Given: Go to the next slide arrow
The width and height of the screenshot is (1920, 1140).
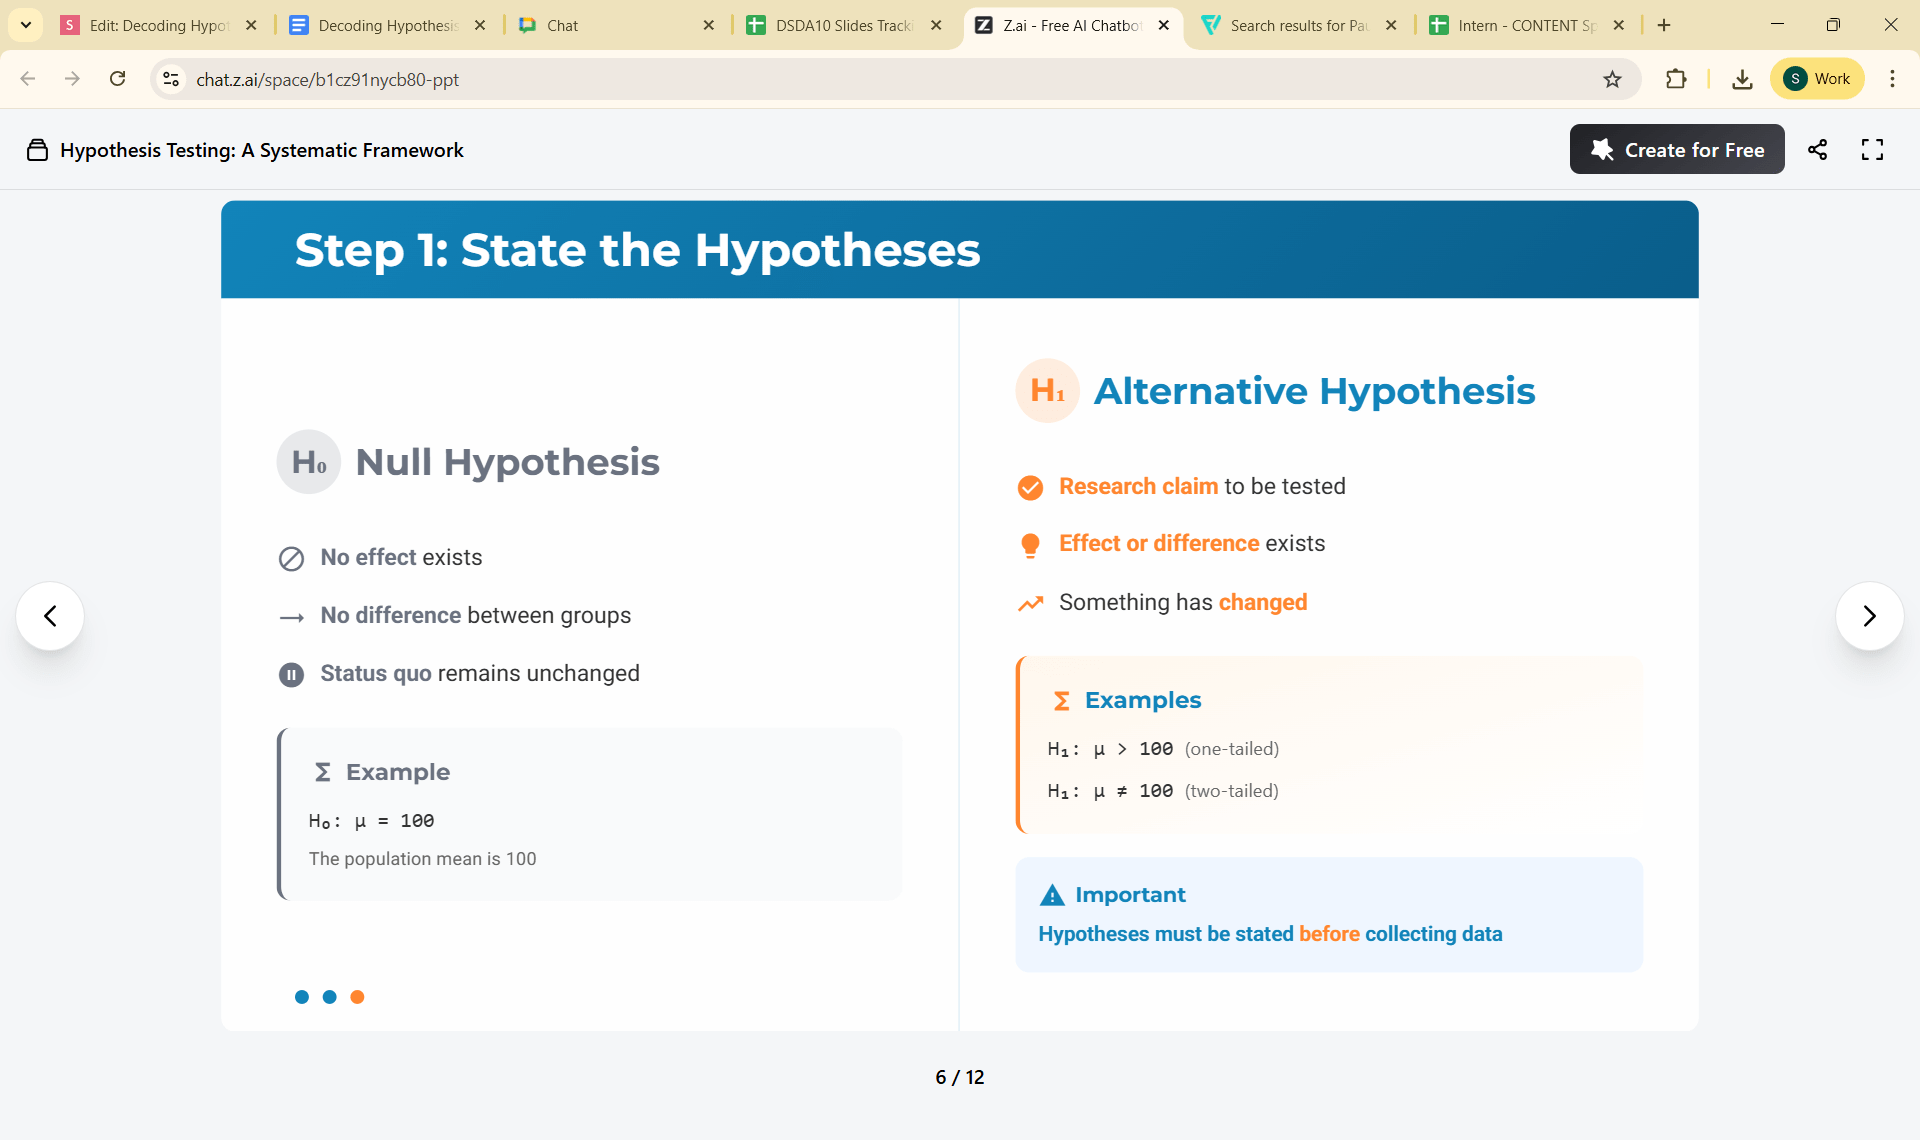Looking at the screenshot, I should (x=1869, y=616).
